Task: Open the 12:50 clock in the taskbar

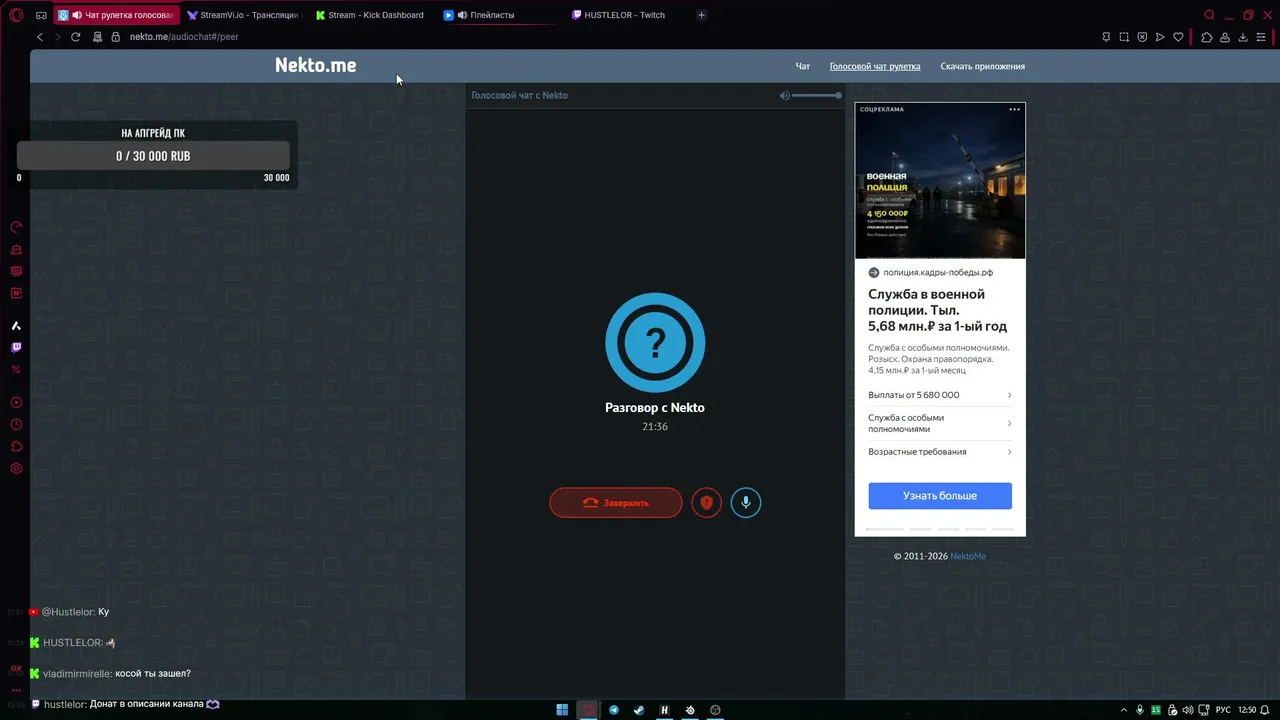Action: (1247, 710)
